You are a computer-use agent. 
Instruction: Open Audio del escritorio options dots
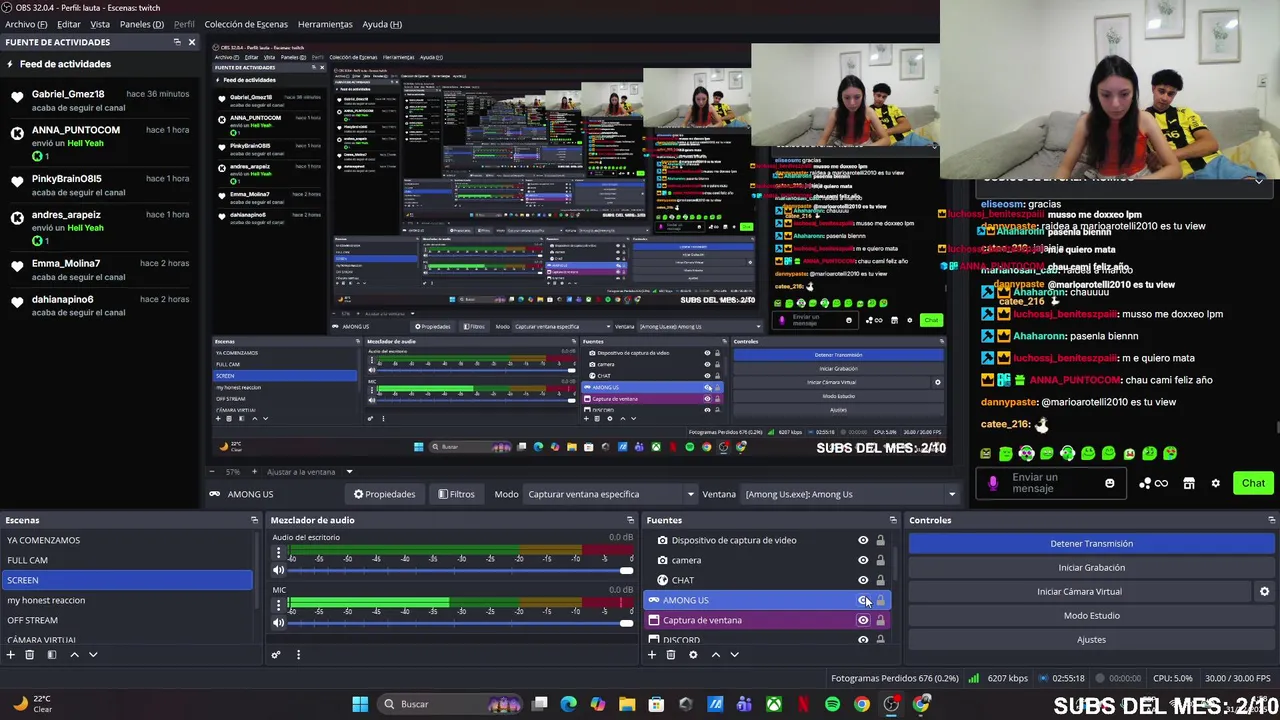click(279, 553)
